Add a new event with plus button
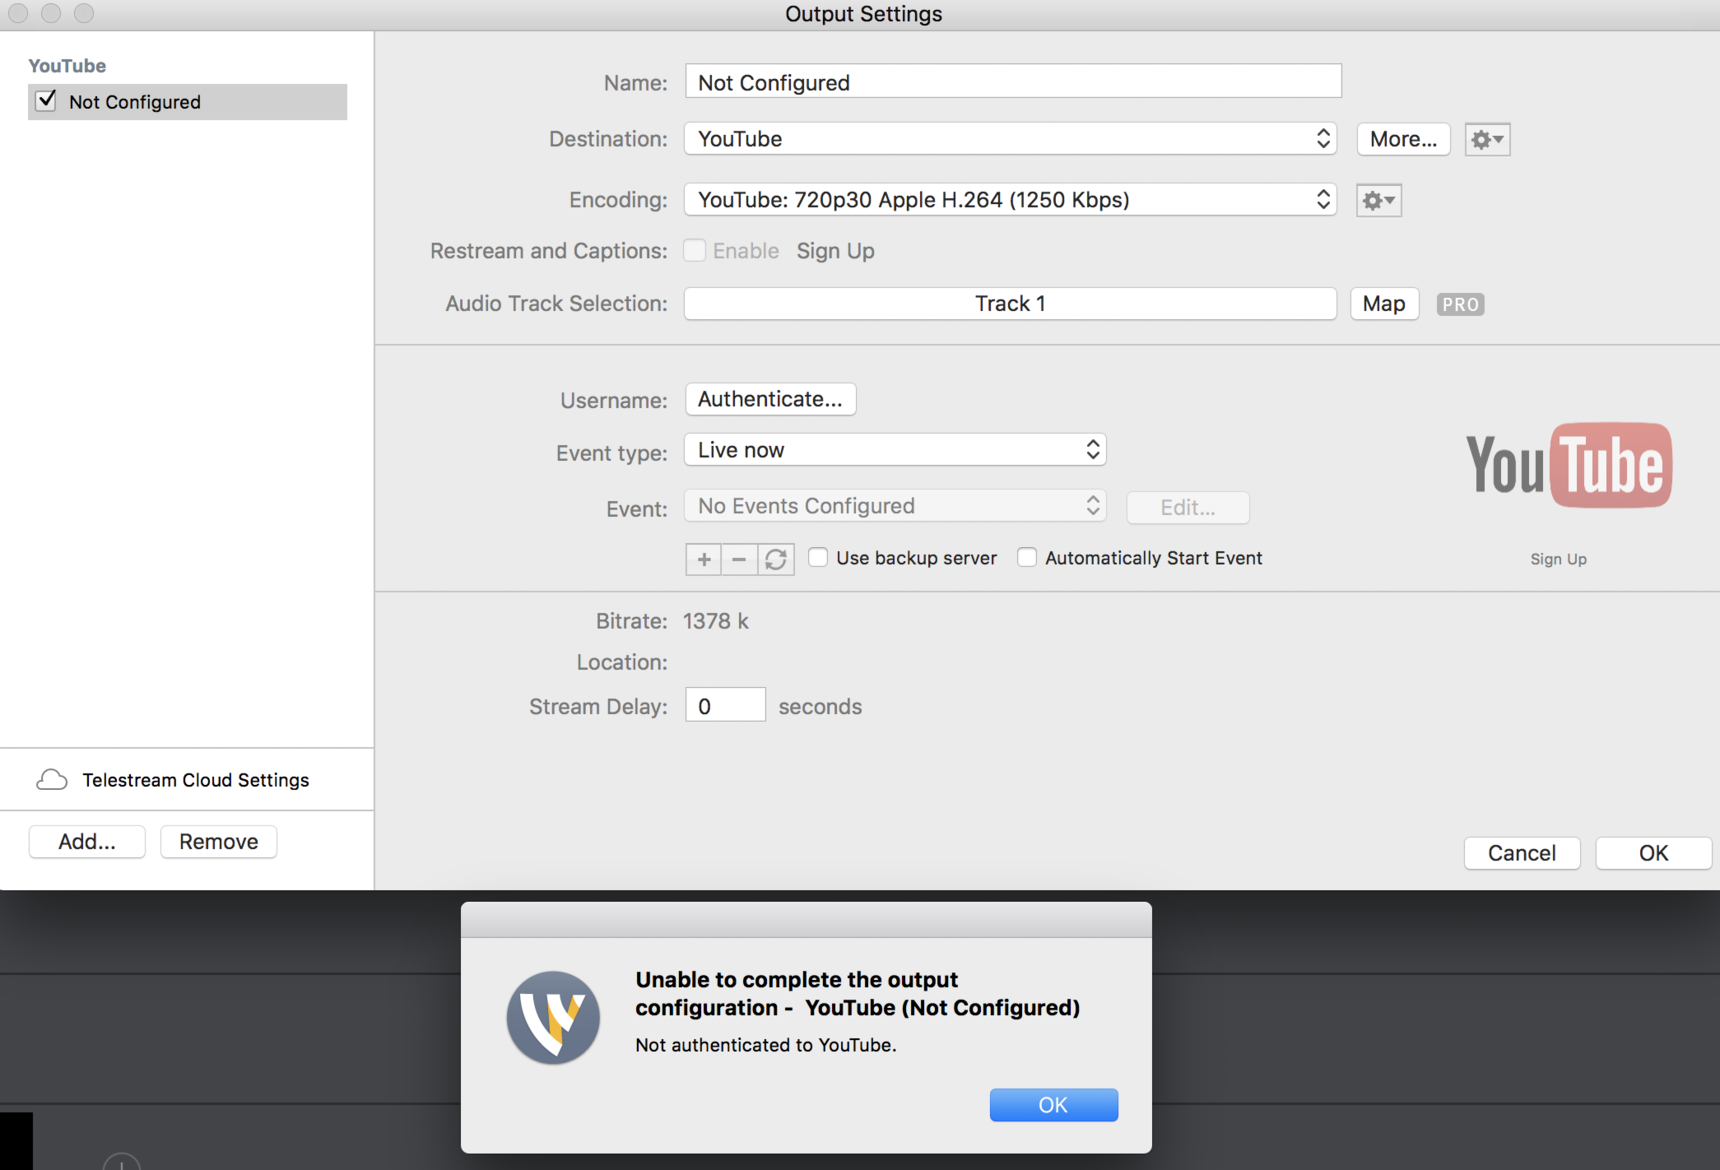Screen dimensions: 1720x1170 point(704,559)
